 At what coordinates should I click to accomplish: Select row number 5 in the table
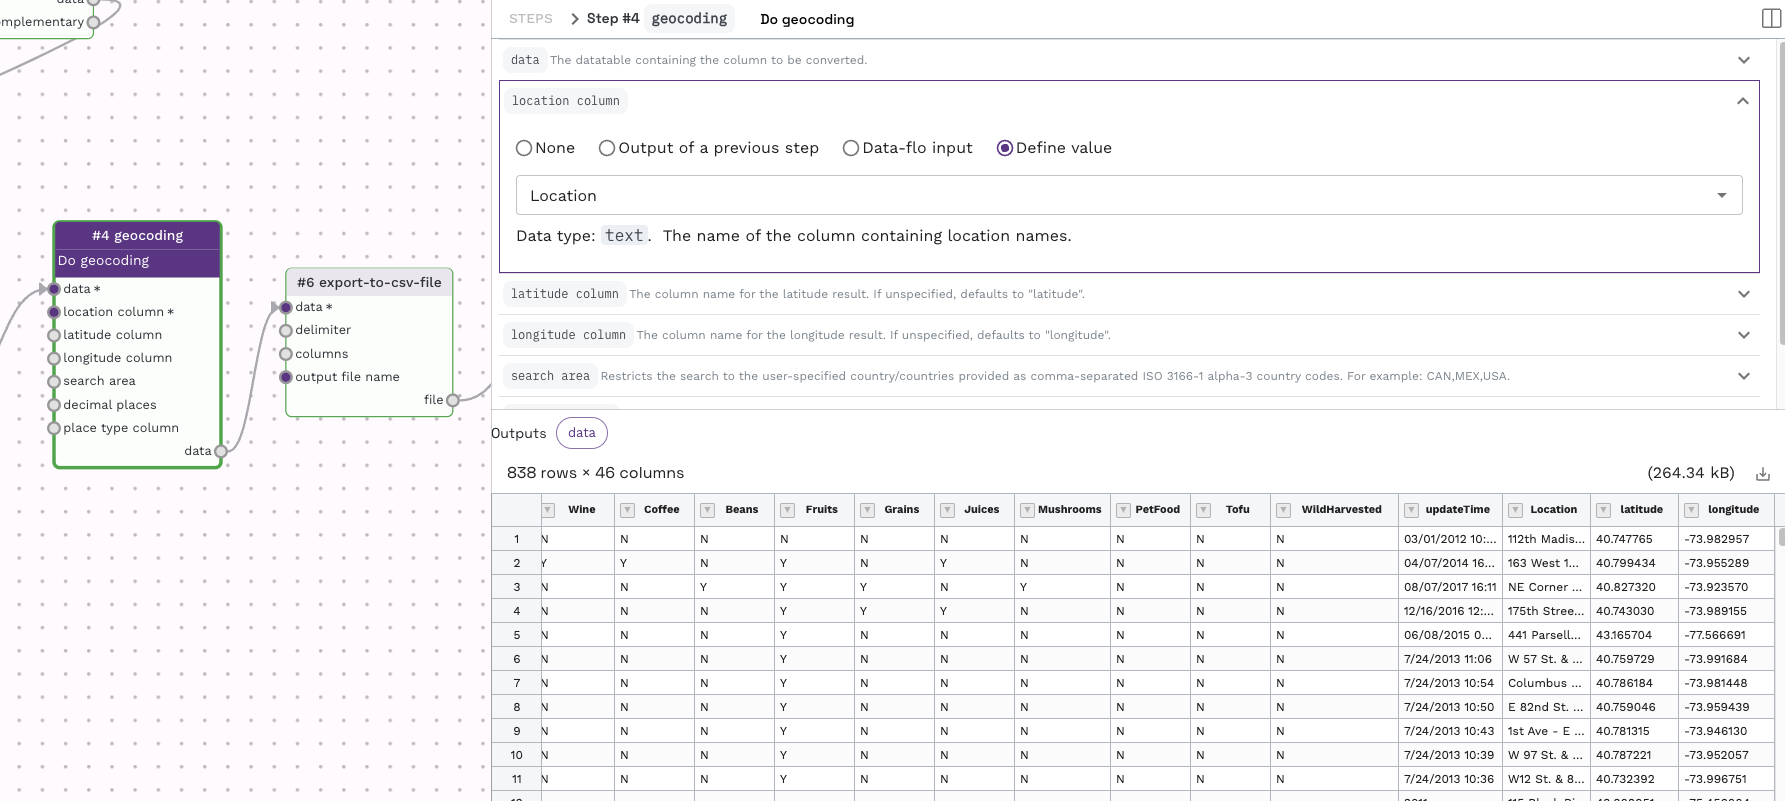[516, 635]
